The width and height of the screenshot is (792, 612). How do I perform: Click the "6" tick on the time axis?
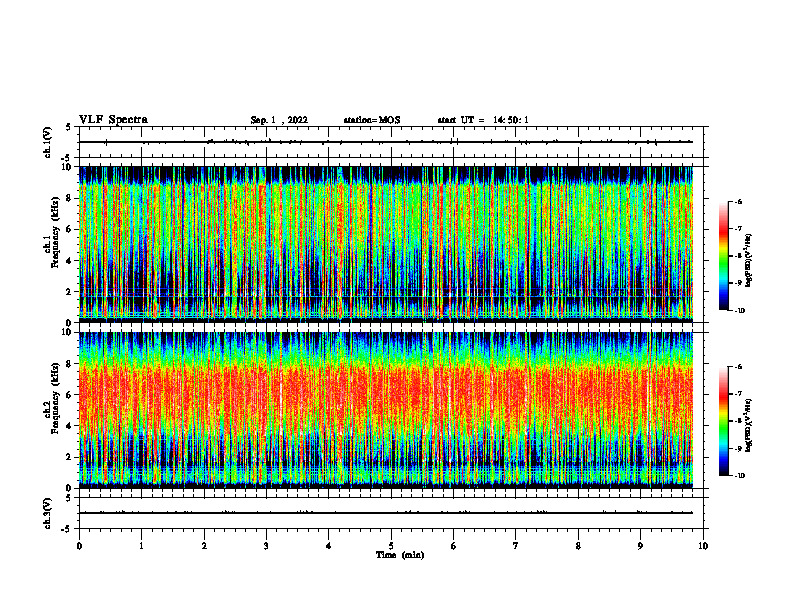coord(454,546)
